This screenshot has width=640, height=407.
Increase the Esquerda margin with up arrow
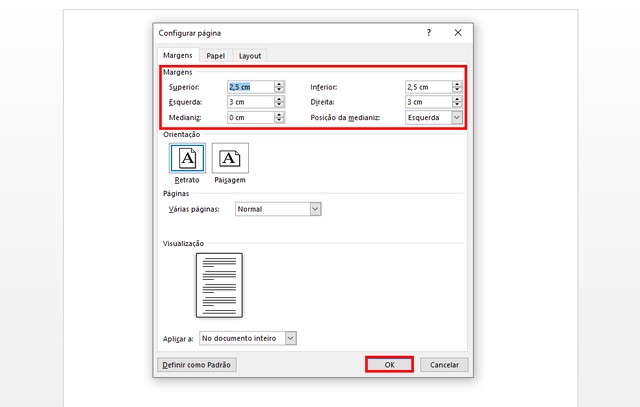coord(279,99)
